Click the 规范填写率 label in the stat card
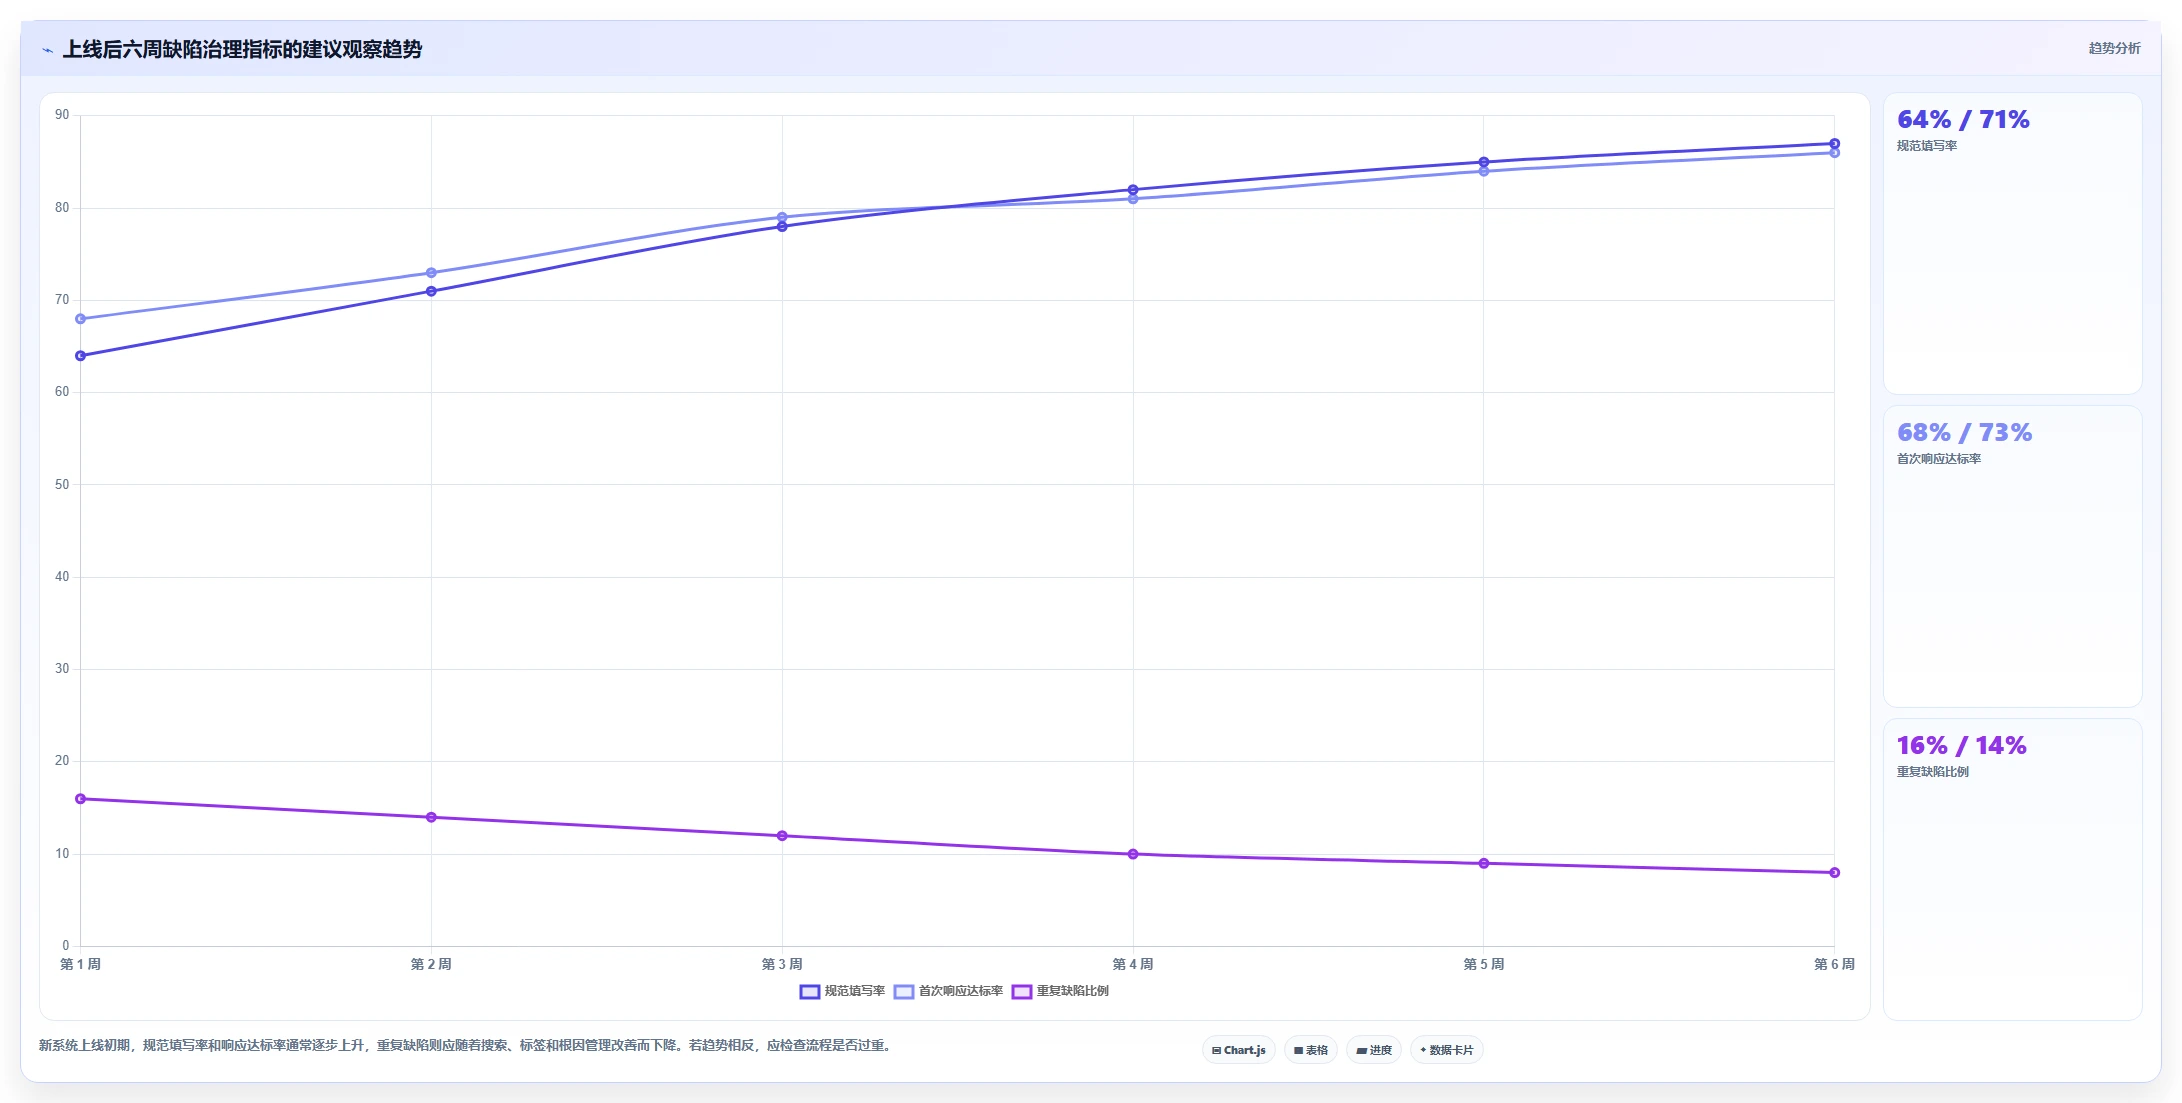2182x1103 pixels. pyautogui.click(x=1927, y=146)
